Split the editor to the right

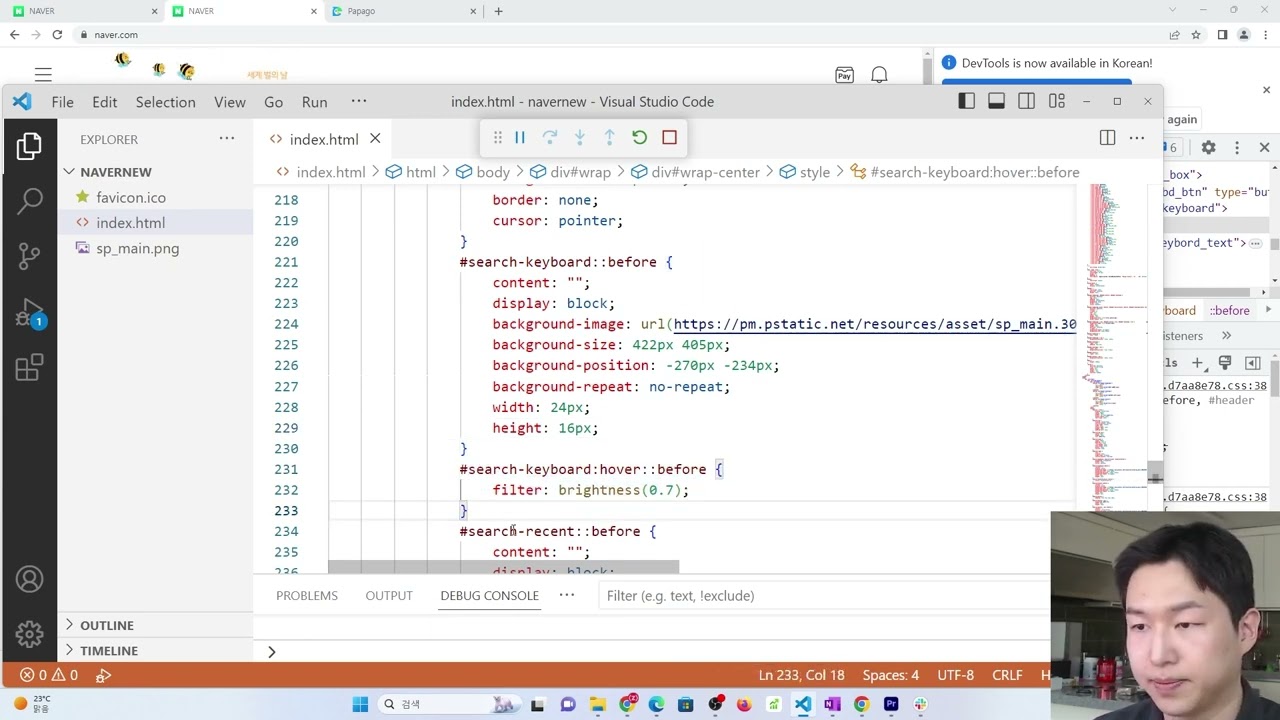click(1107, 138)
